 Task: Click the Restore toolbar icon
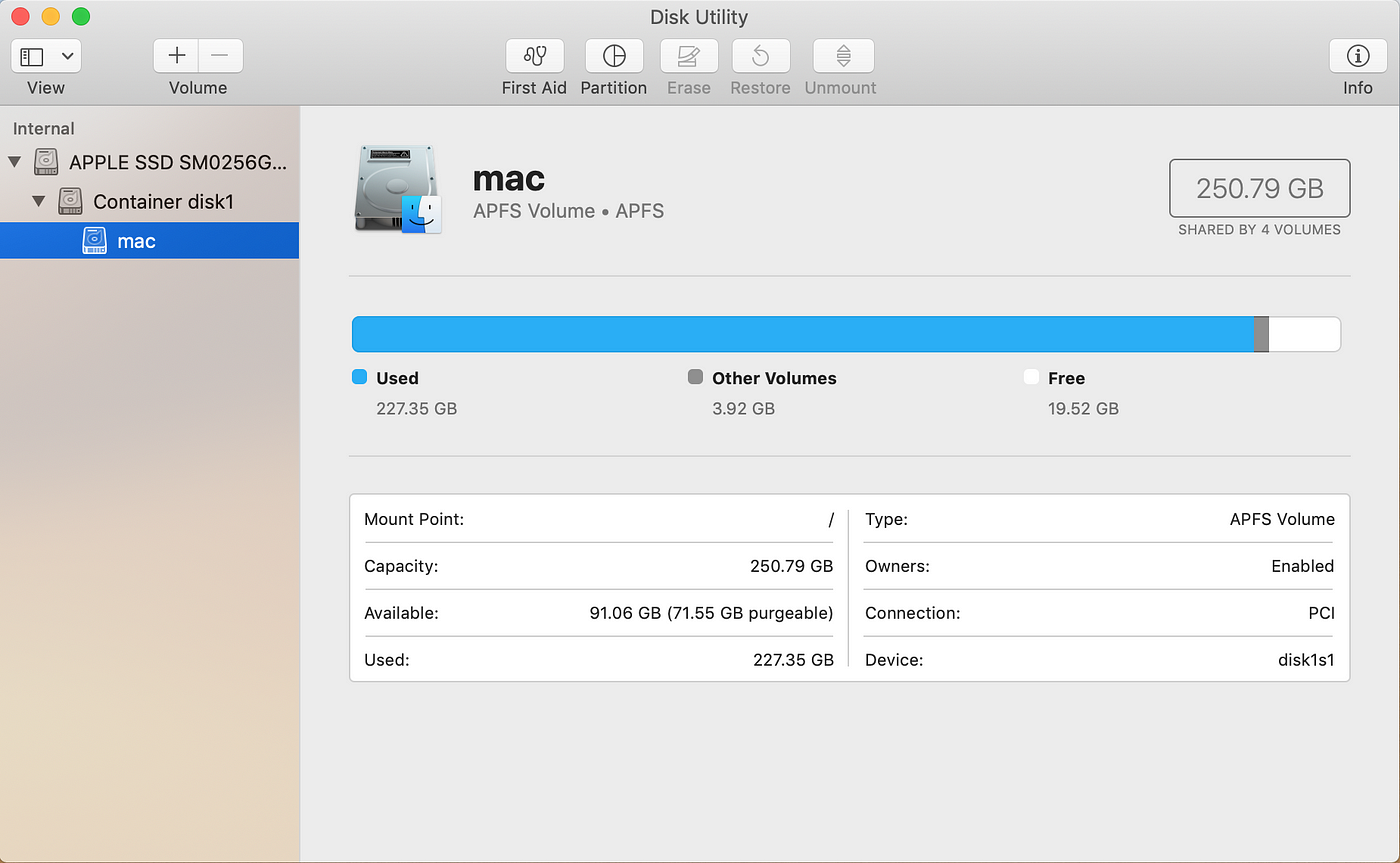(760, 56)
